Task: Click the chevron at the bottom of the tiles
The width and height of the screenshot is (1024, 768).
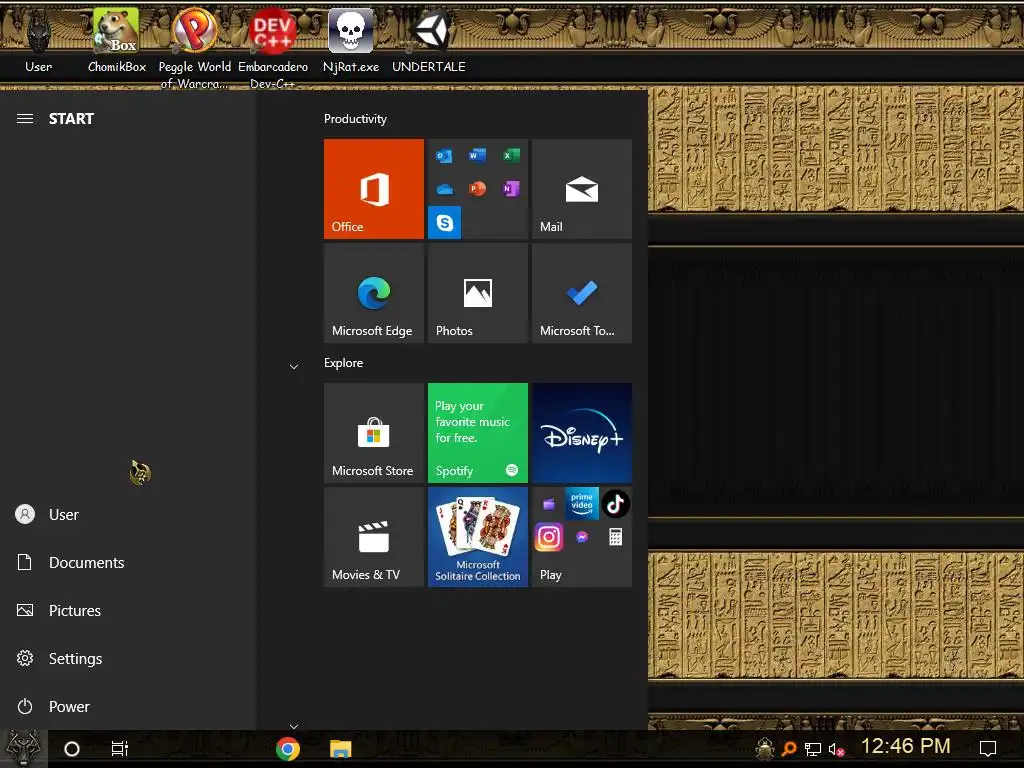Action: 294,726
